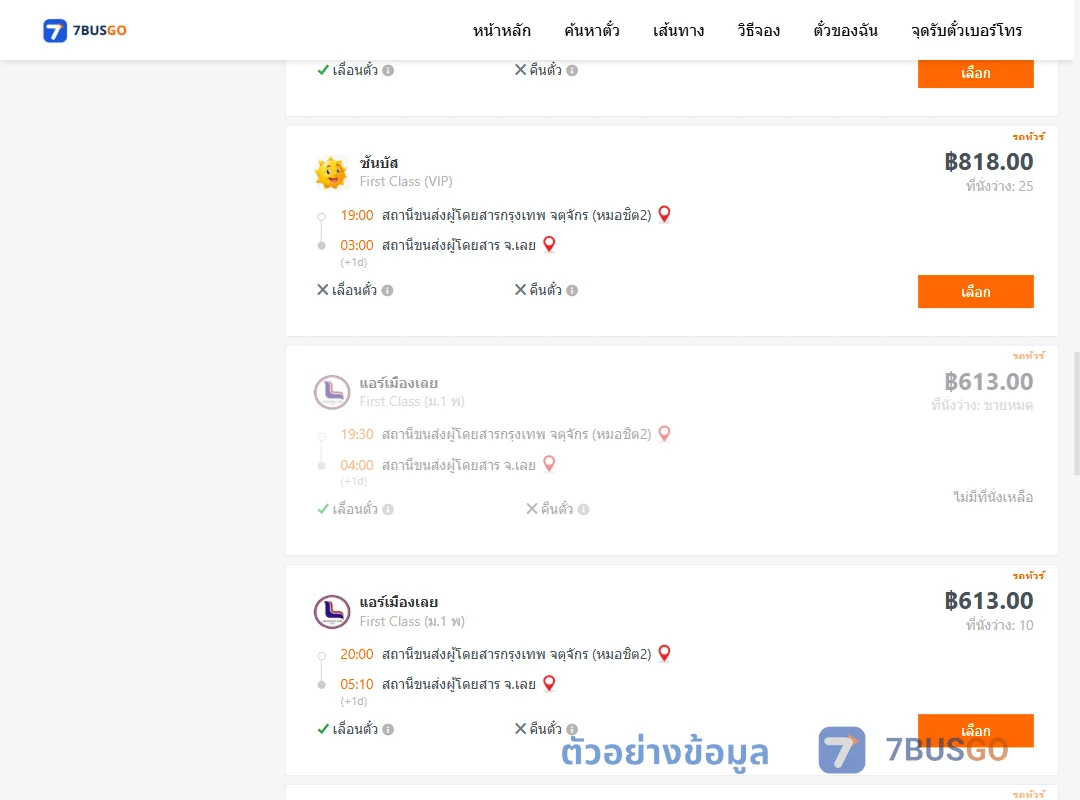The image size is (1080, 800).
Task: Click ที่นั่งว่าง: ขายหมด sold-out label
Action: tap(982, 405)
